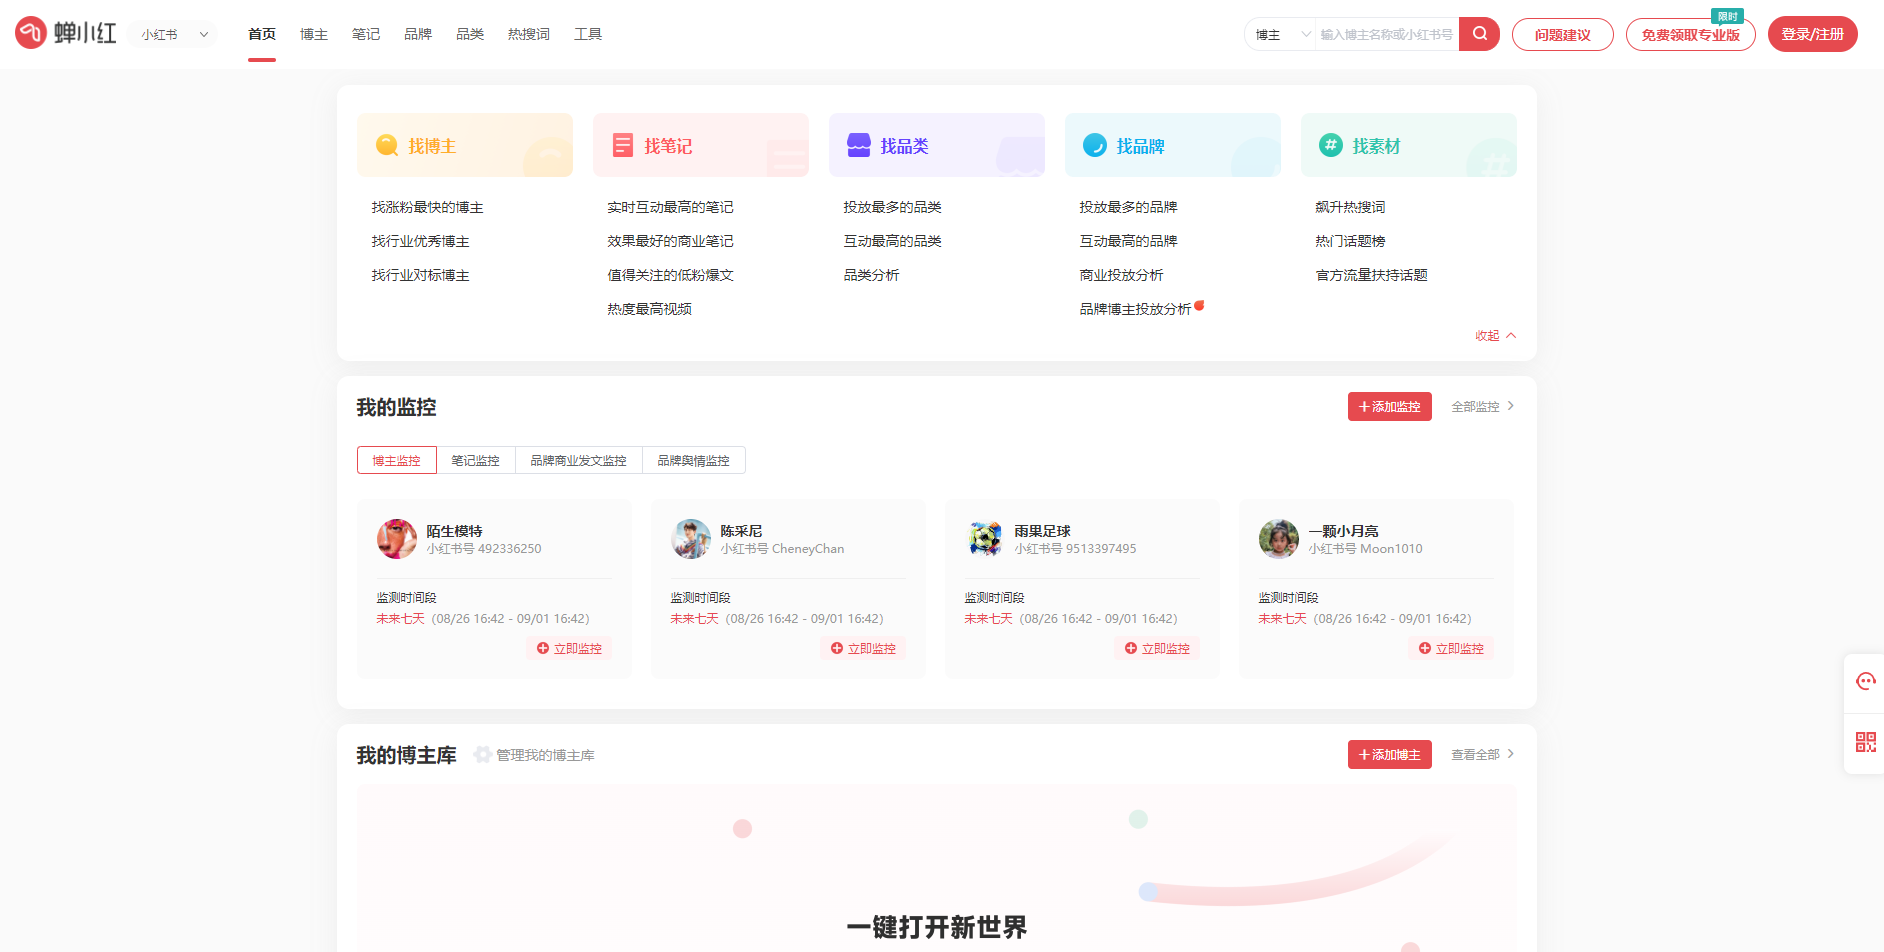Click the 添加监控 button
This screenshot has height=952, width=1884.
[1389, 407]
